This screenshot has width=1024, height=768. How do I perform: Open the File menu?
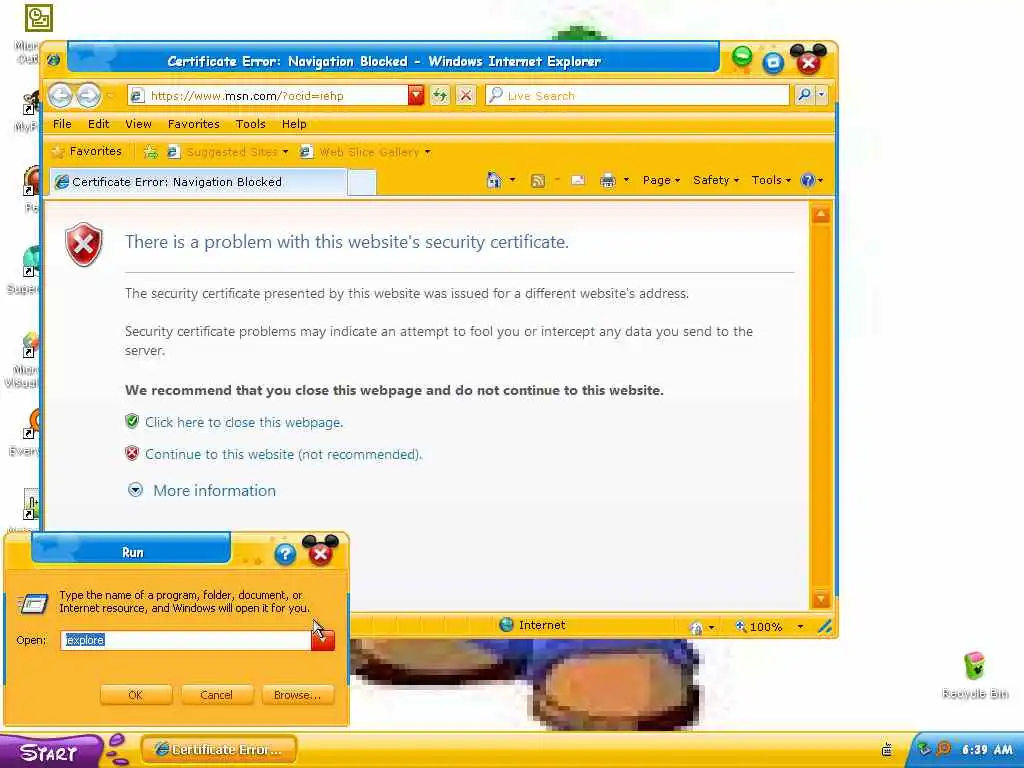[62, 123]
